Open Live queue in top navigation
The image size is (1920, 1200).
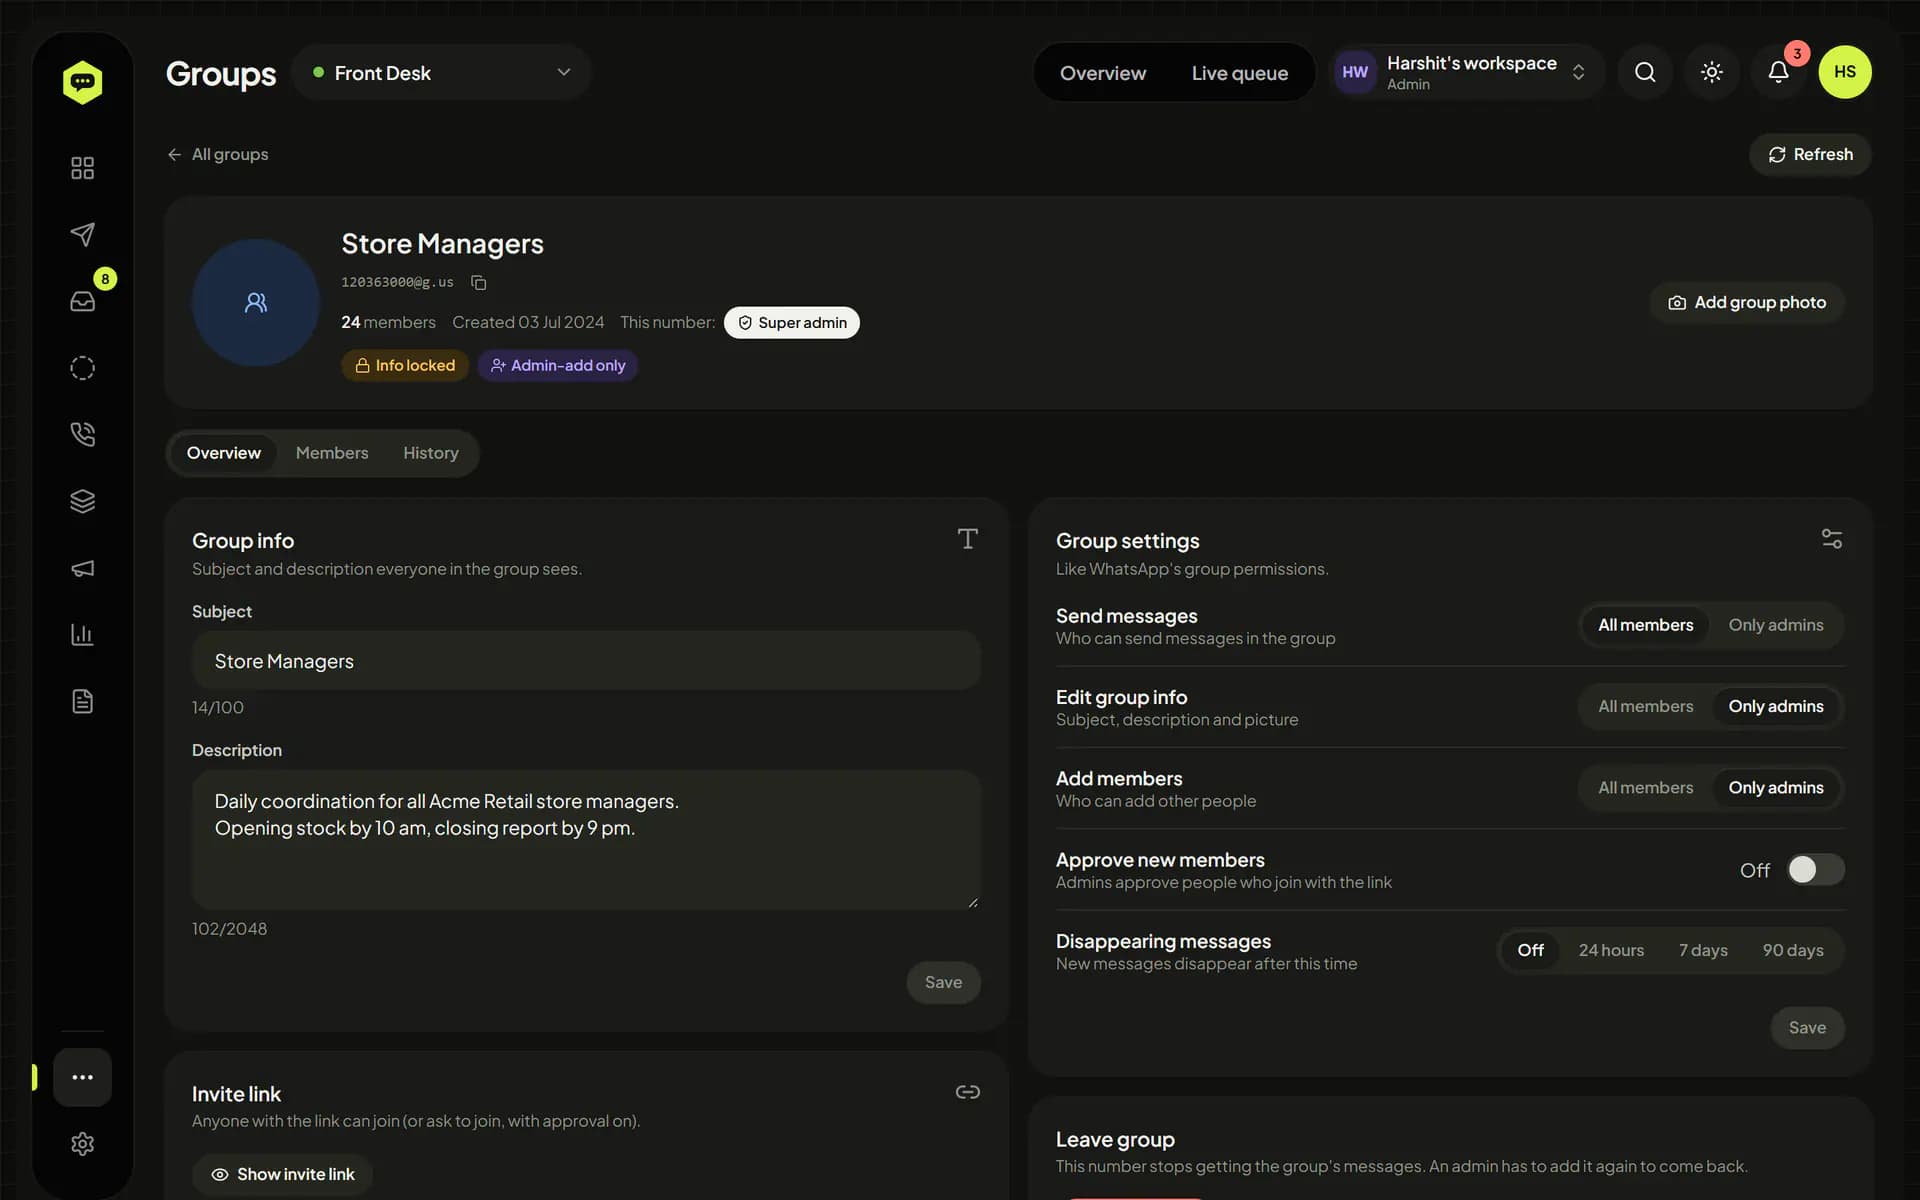click(1240, 73)
